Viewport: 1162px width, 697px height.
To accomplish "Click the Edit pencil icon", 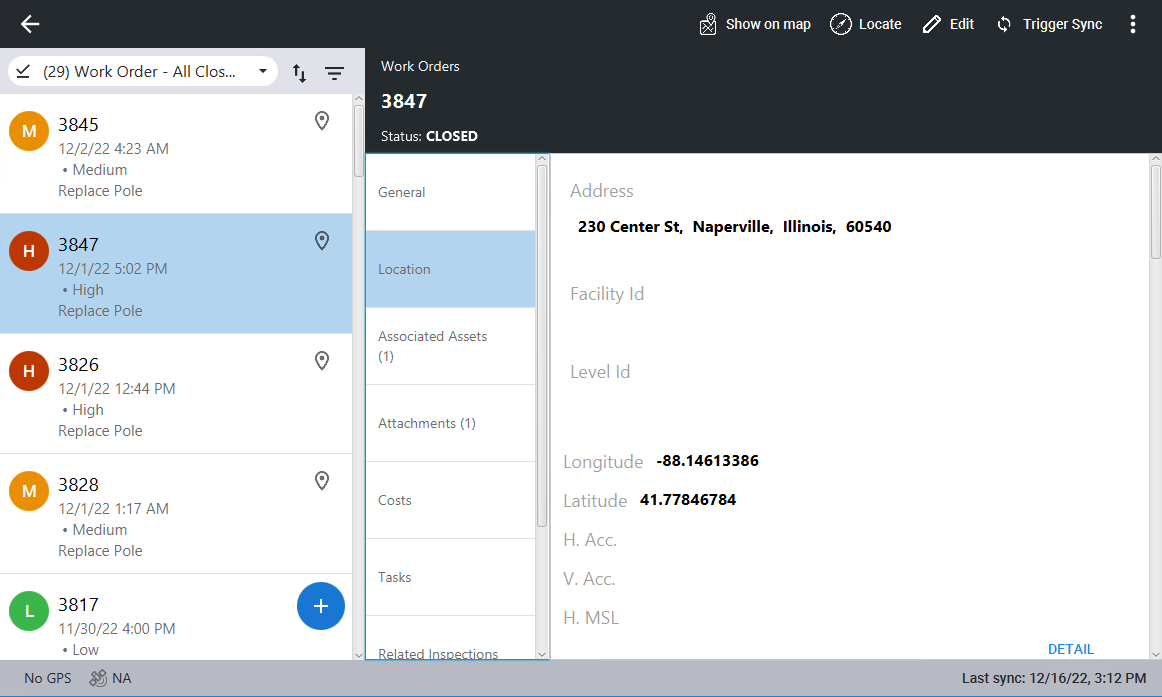I will (x=932, y=24).
